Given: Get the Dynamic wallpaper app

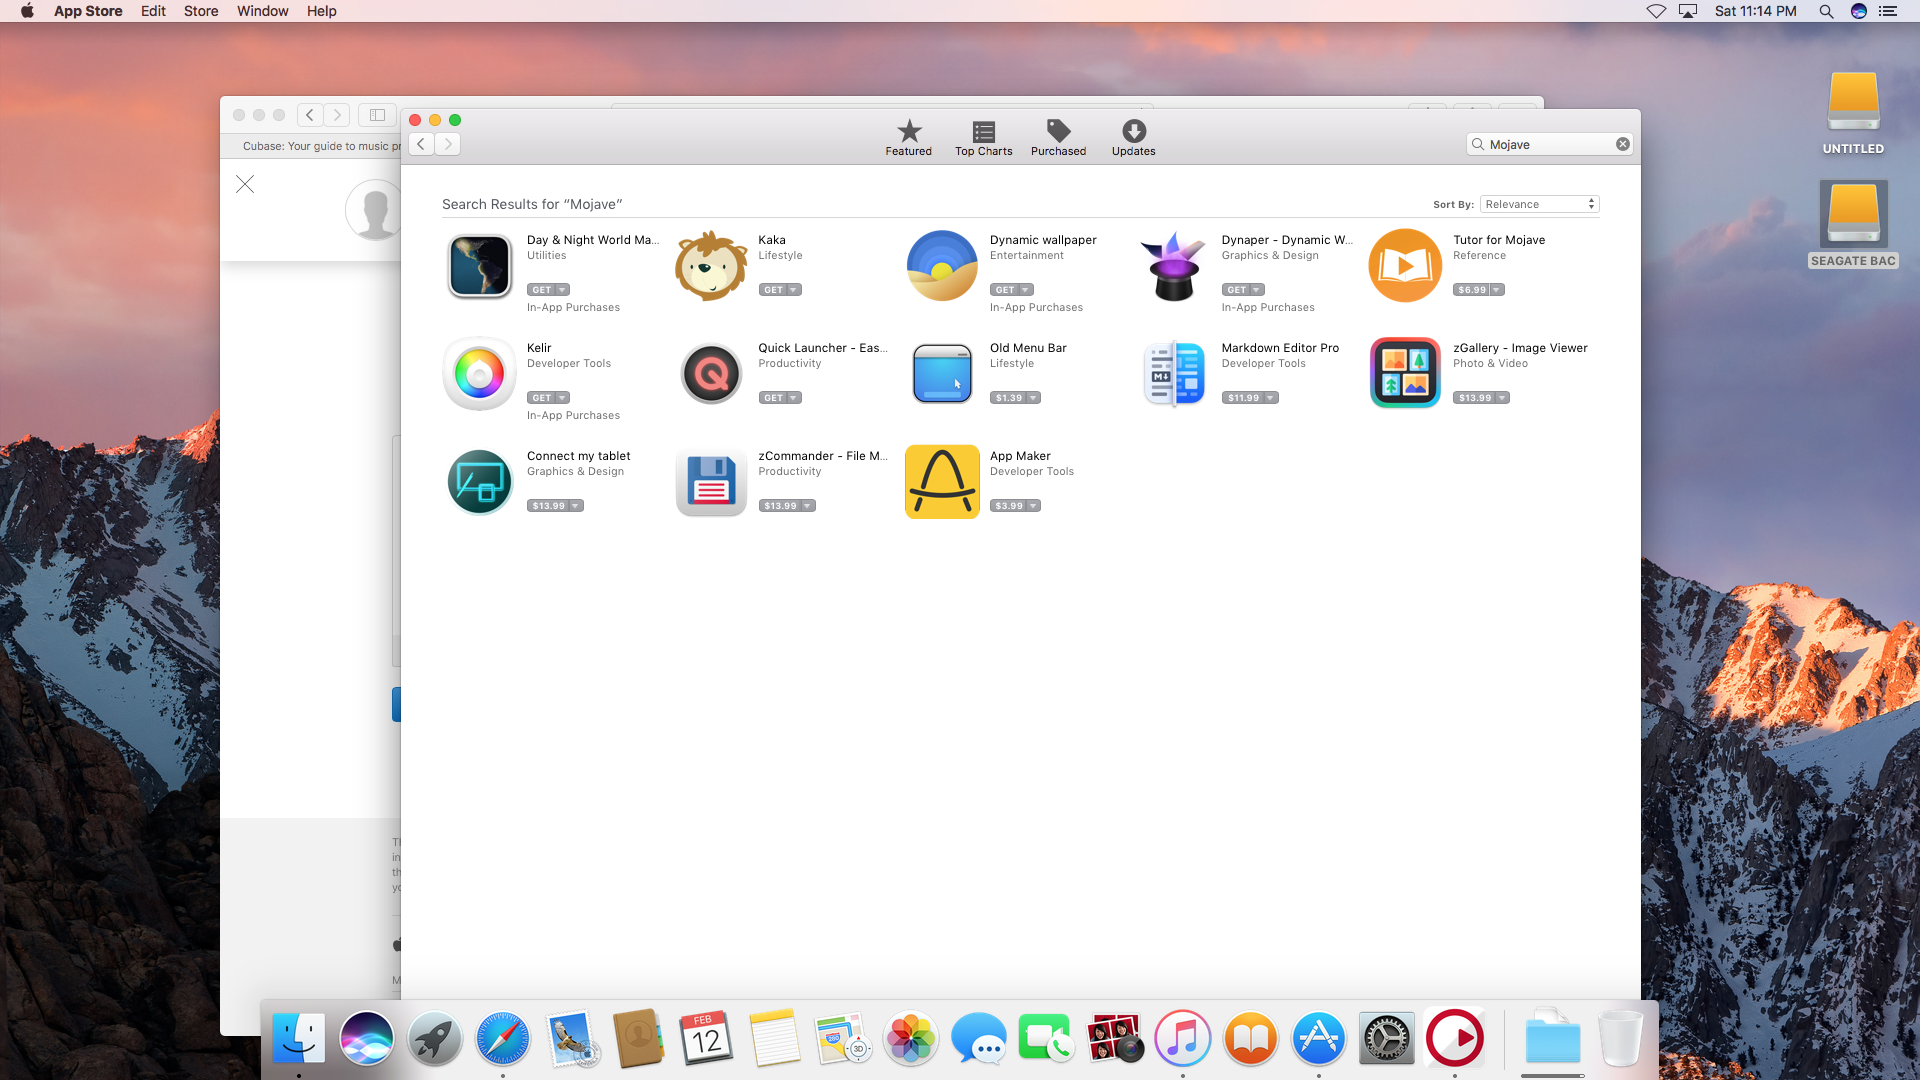Looking at the screenshot, I should coord(1005,290).
